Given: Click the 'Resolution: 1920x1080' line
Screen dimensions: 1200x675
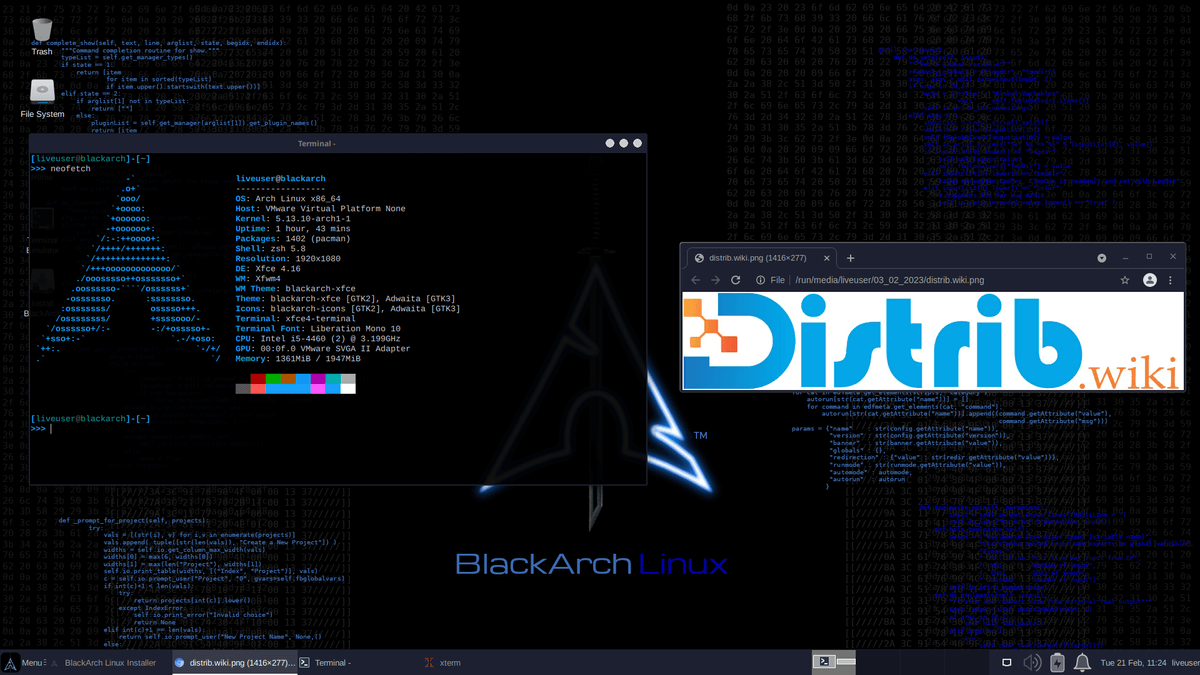Looking at the screenshot, I should [289, 259].
